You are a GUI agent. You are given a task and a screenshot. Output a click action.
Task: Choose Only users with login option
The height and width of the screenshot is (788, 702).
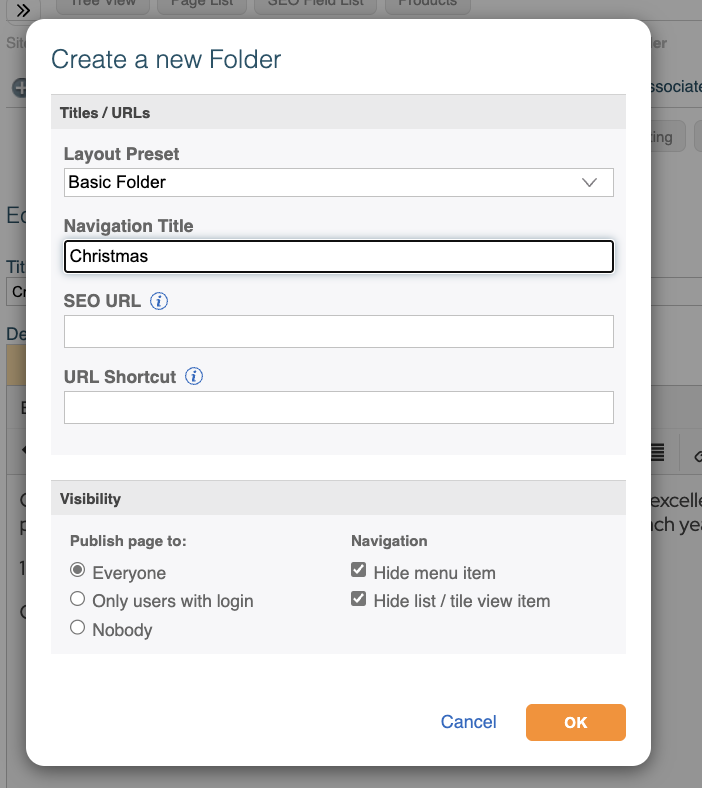[77, 600]
